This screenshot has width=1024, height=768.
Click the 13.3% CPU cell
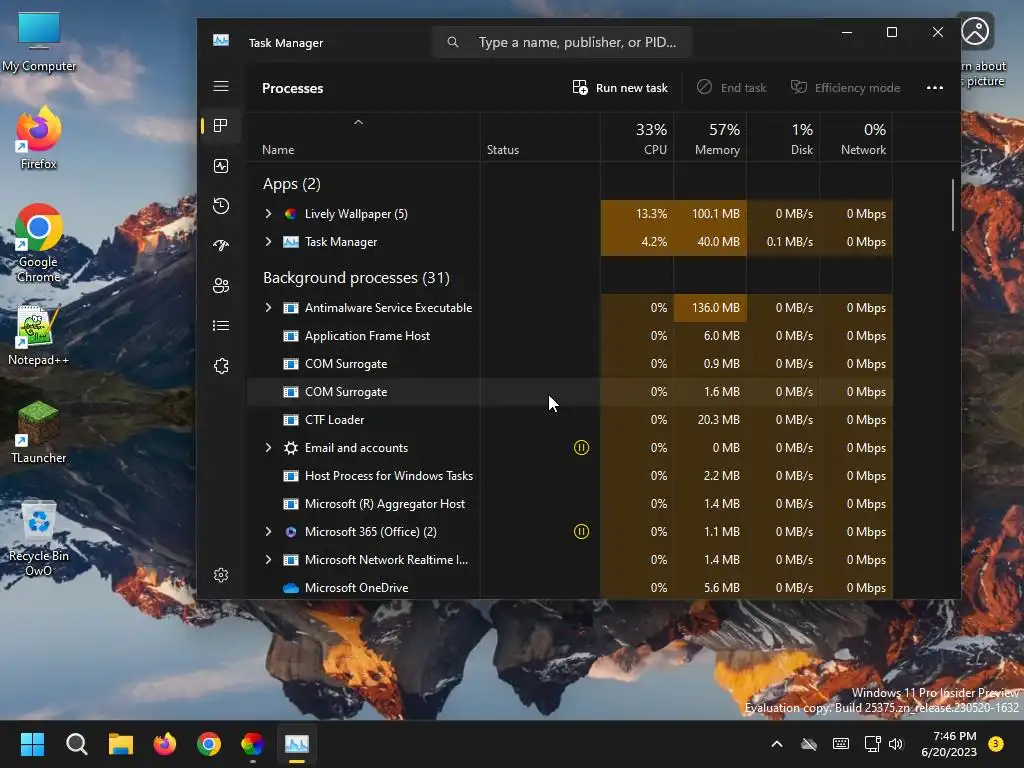pos(637,214)
